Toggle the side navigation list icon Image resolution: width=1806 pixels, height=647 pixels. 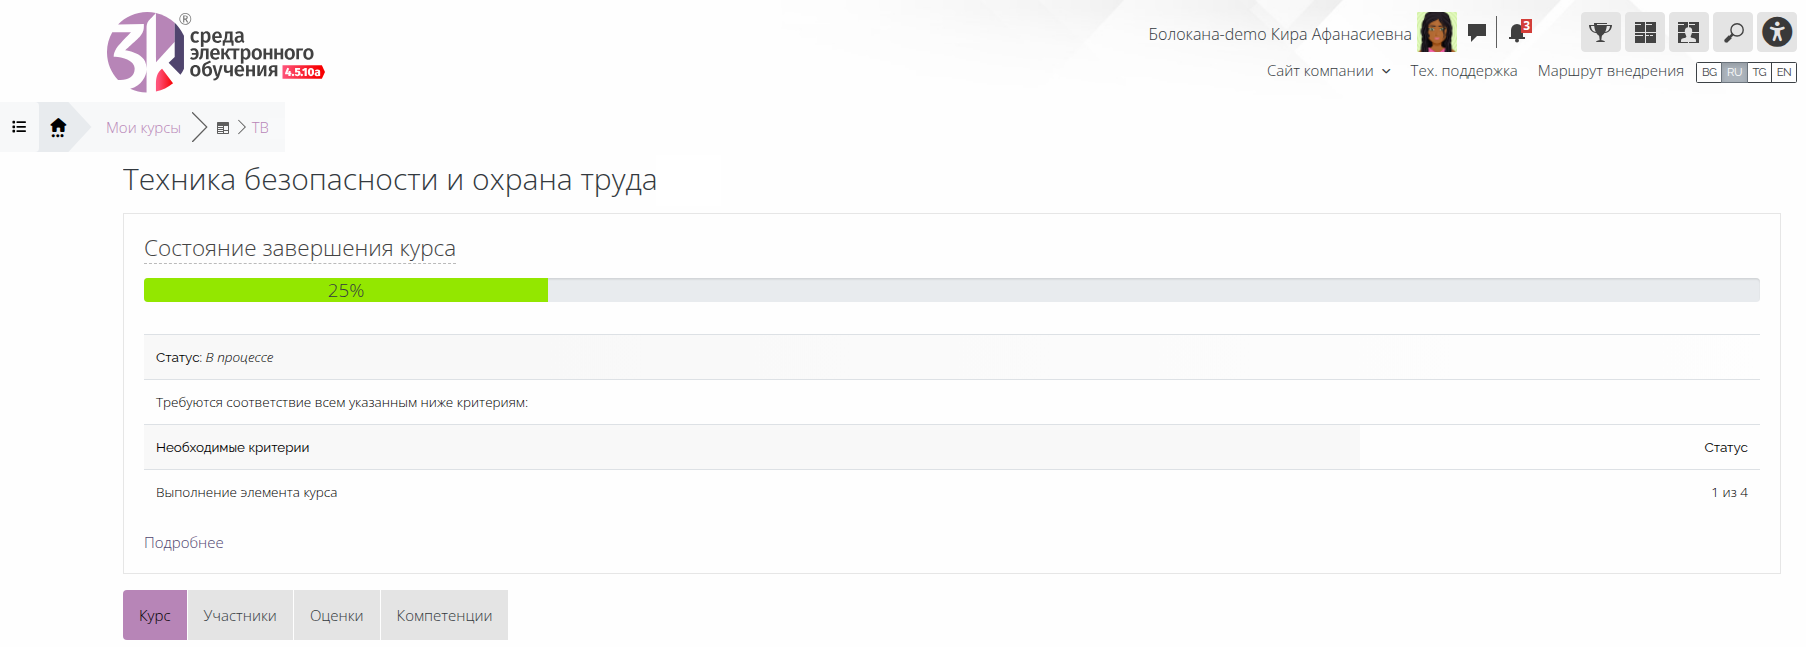pyautogui.click(x=19, y=127)
